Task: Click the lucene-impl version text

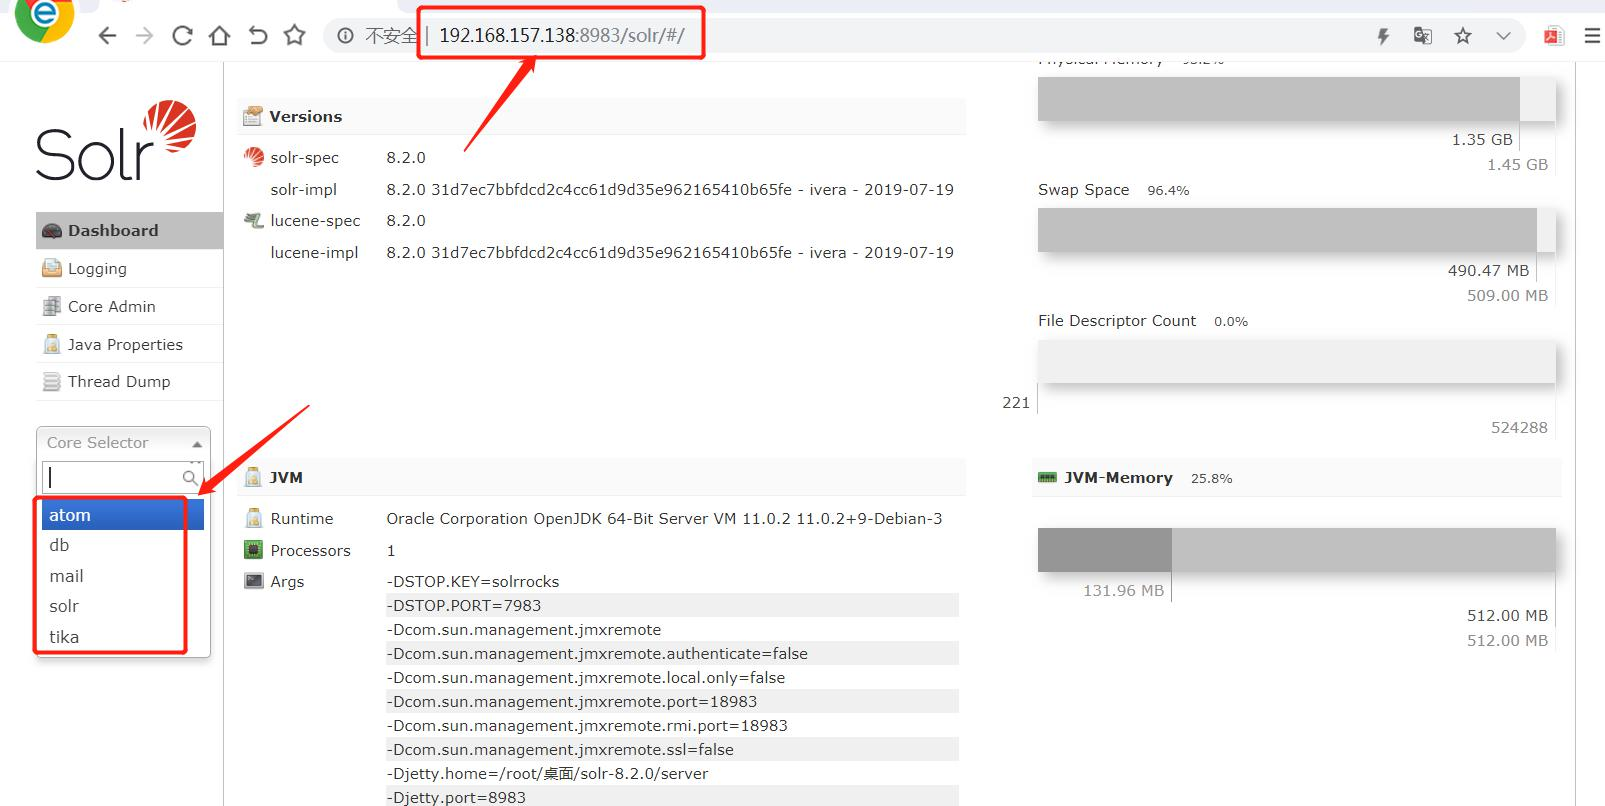Action: click(670, 252)
